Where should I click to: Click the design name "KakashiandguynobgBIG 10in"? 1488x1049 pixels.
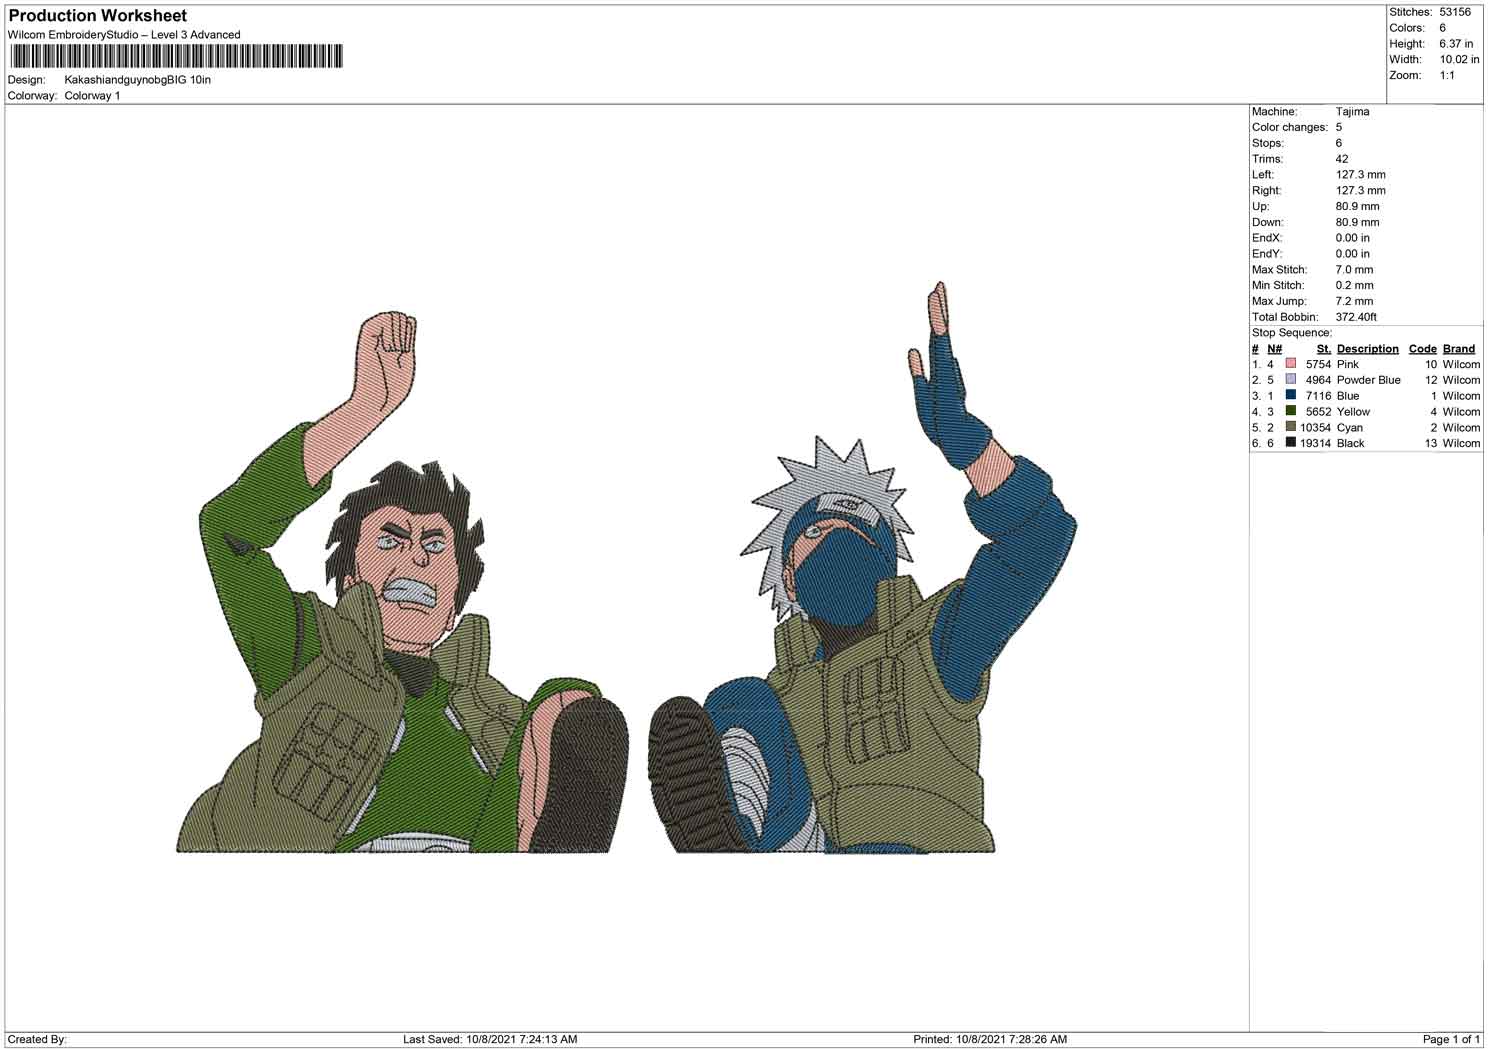(x=138, y=80)
